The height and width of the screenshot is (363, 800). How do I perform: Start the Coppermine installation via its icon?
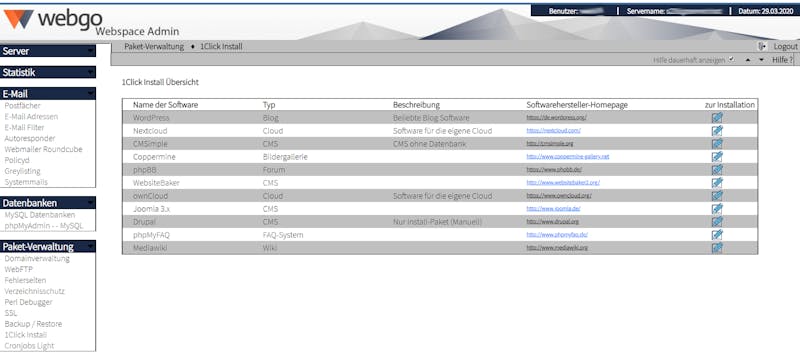click(717, 157)
